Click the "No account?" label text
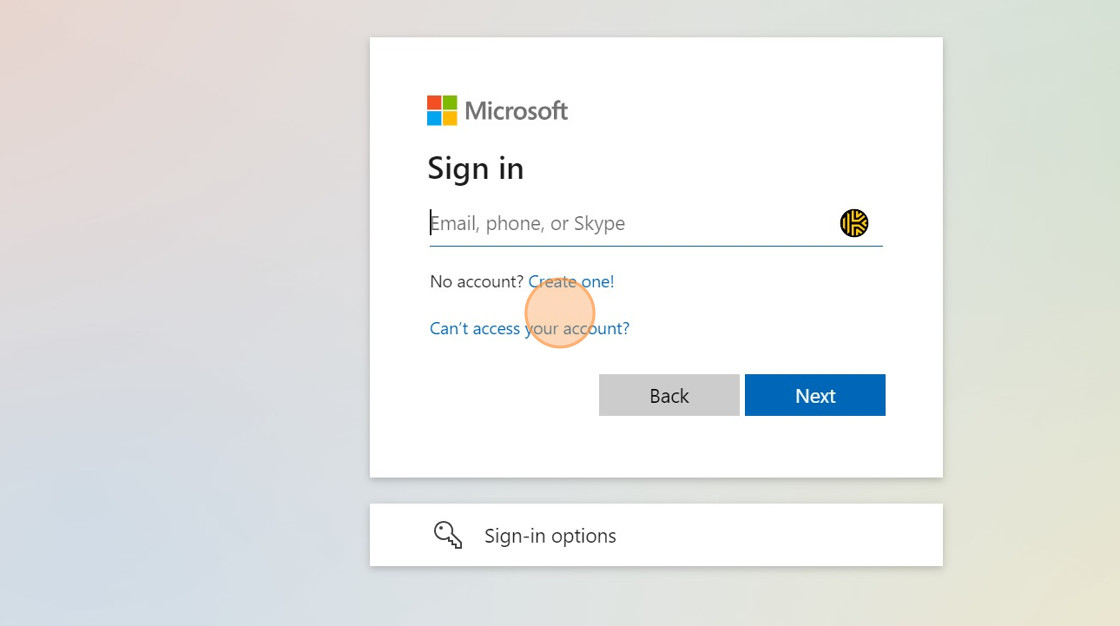The width and height of the screenshot is (1120, 626). click(x=476, y=282)
